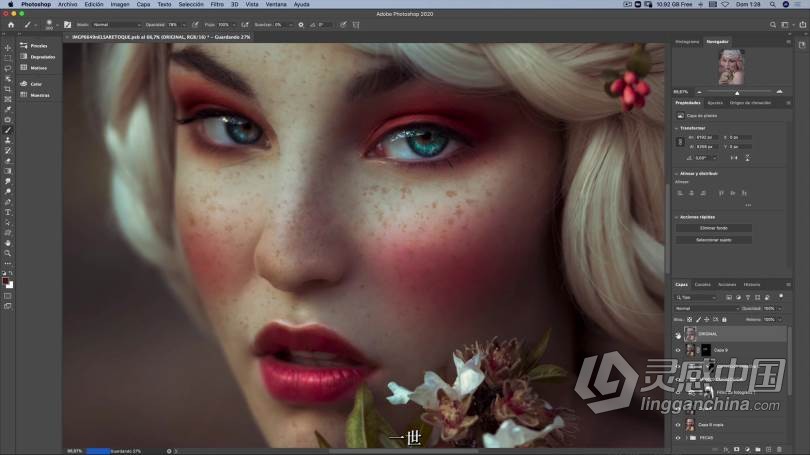The image size is (810, 455).
Task: Select the Clone Stamp tool
Action: tap(8, 140)
